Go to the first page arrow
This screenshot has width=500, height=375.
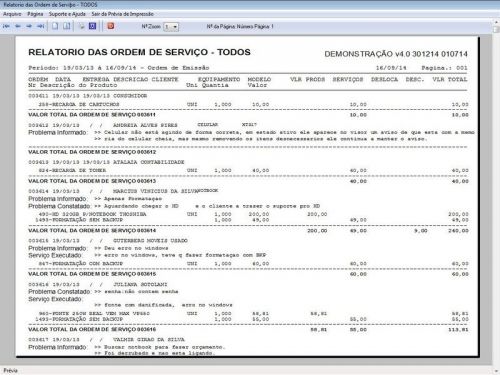point(6,26)
